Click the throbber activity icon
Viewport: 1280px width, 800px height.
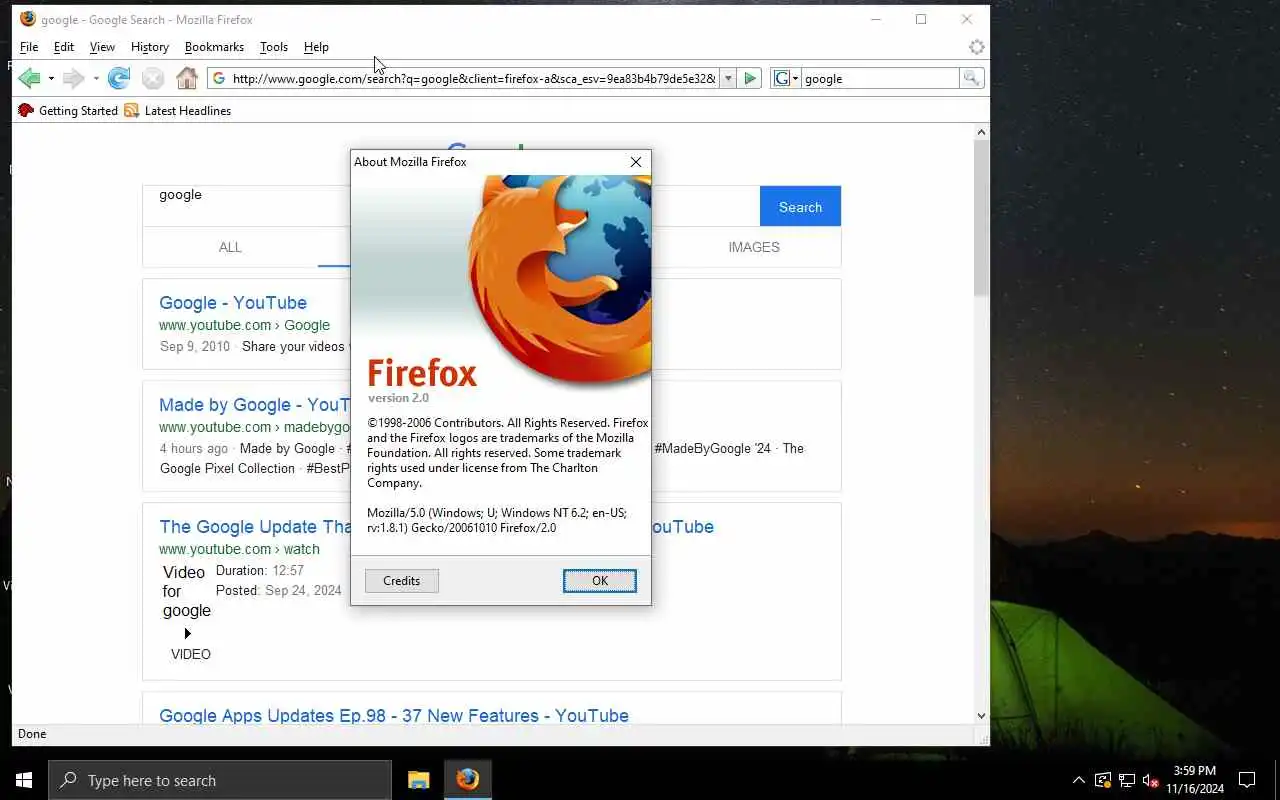(977, 47)
